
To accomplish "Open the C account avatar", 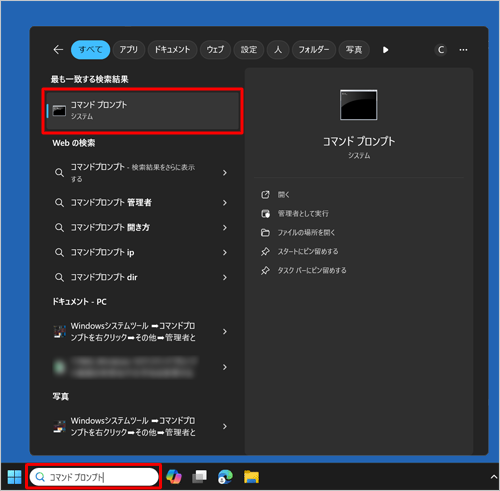I will 441,50.
